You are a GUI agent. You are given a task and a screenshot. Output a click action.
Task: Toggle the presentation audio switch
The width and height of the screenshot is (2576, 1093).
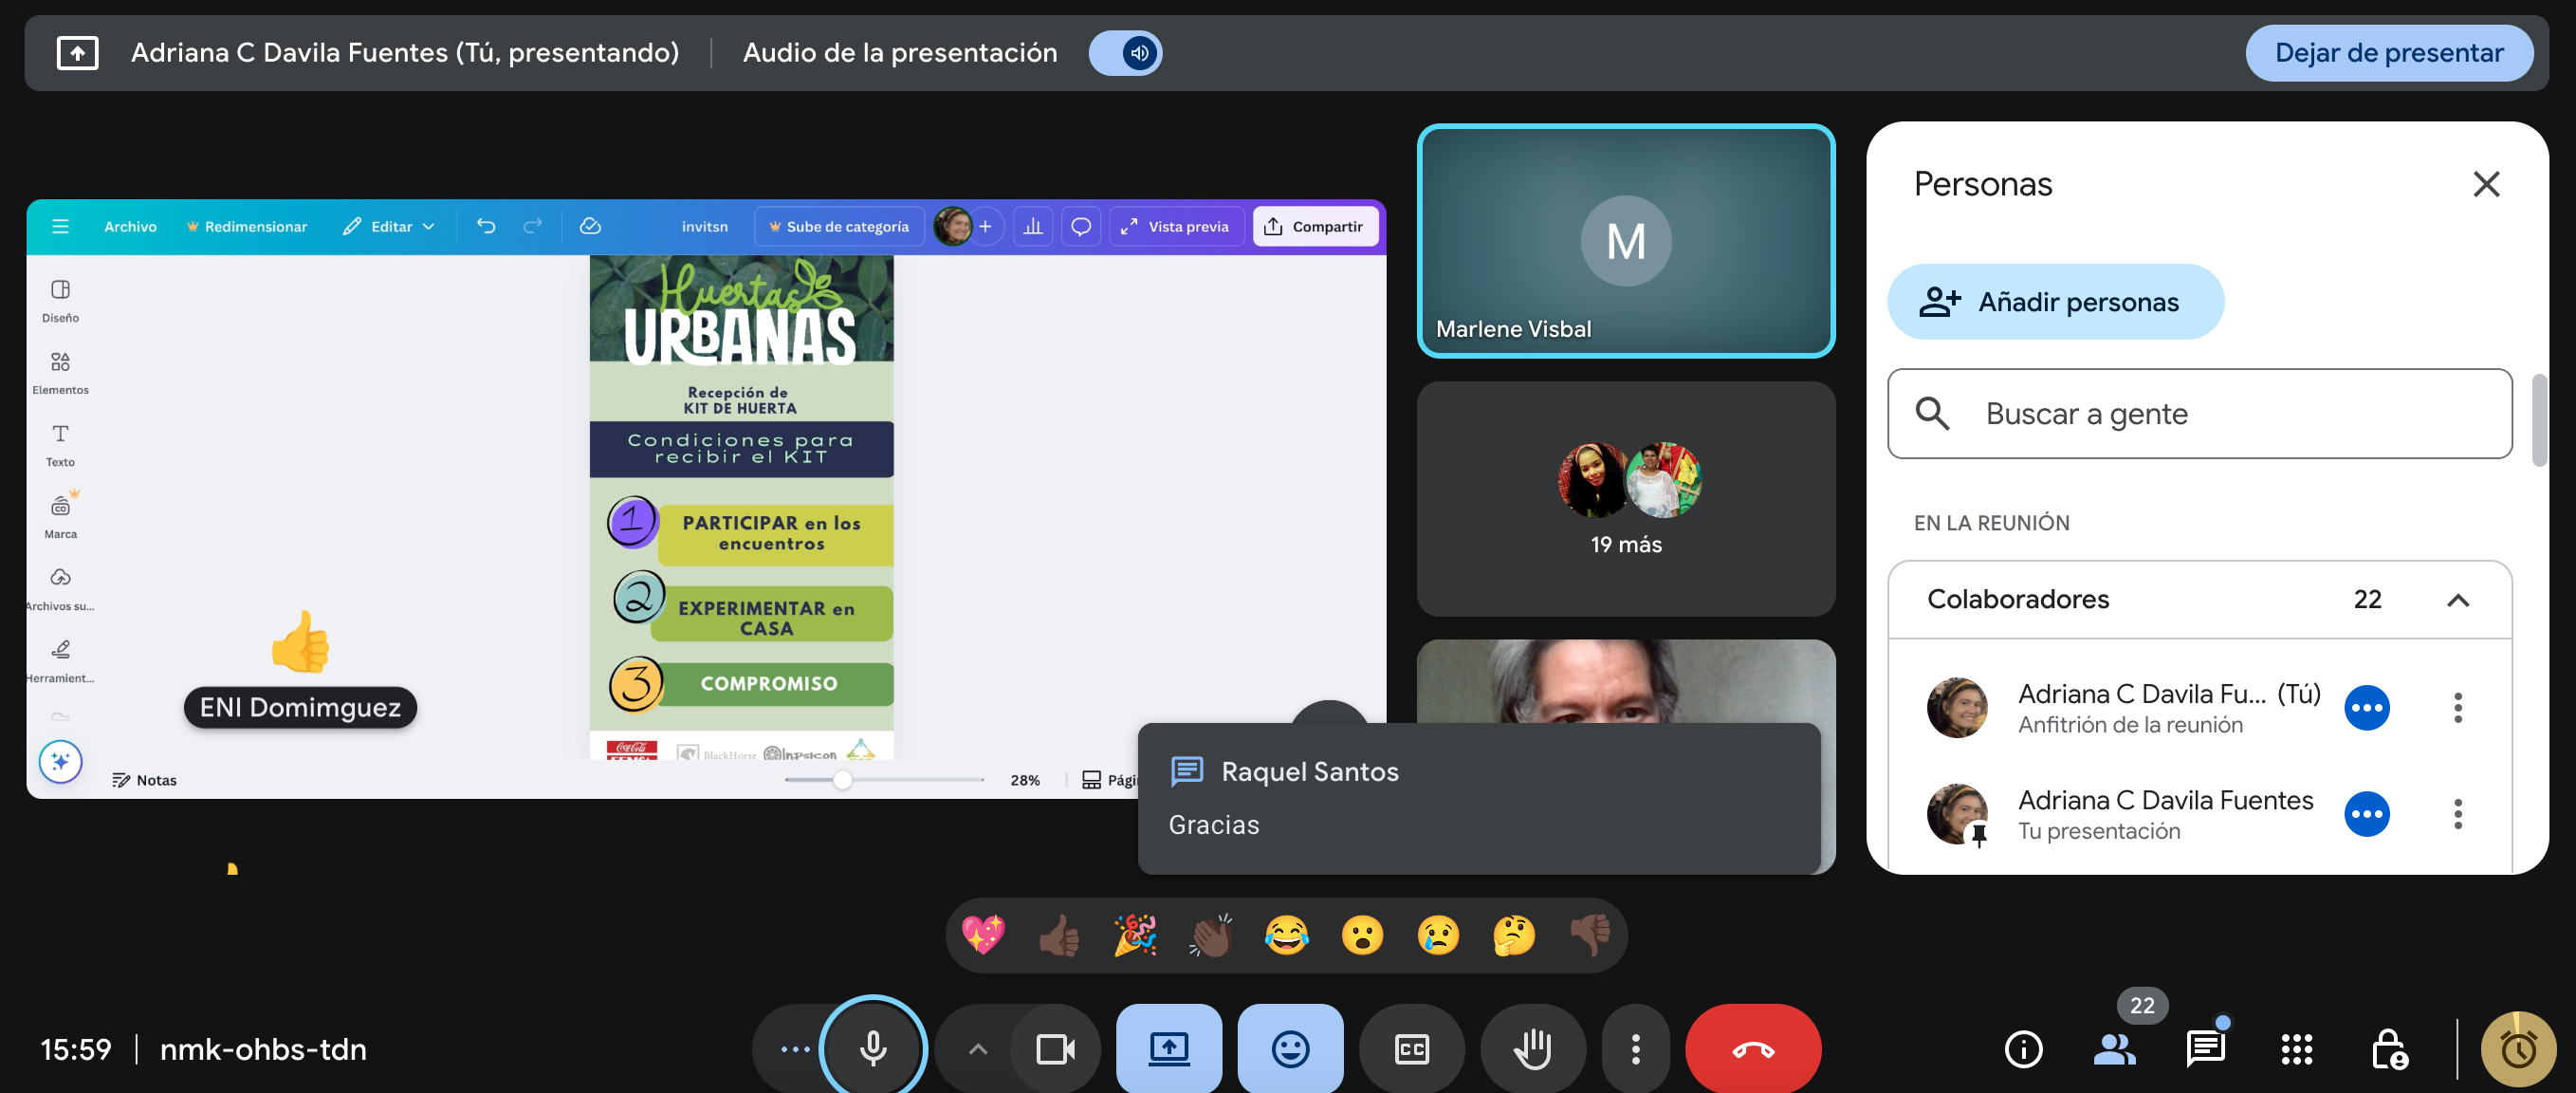pyautogui.click(x=1126, y=53)
